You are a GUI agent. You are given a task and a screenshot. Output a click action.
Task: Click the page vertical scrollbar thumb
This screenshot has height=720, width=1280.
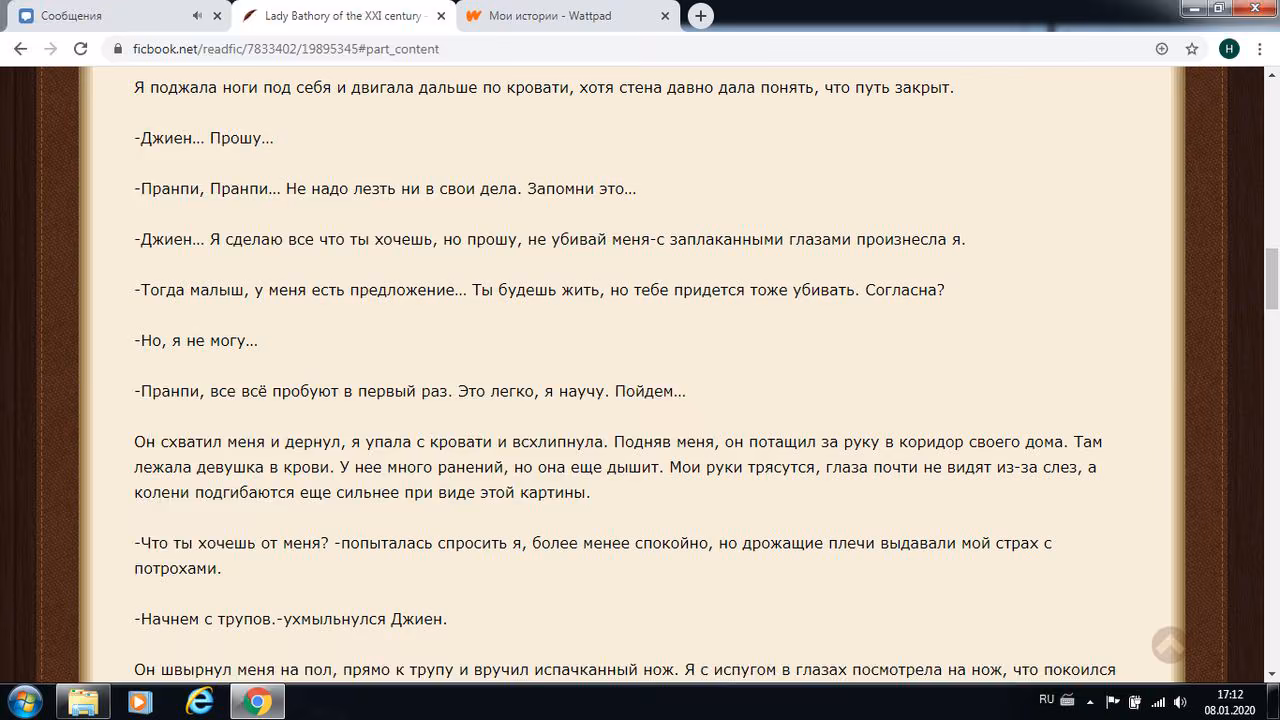tap(1272, 278)
